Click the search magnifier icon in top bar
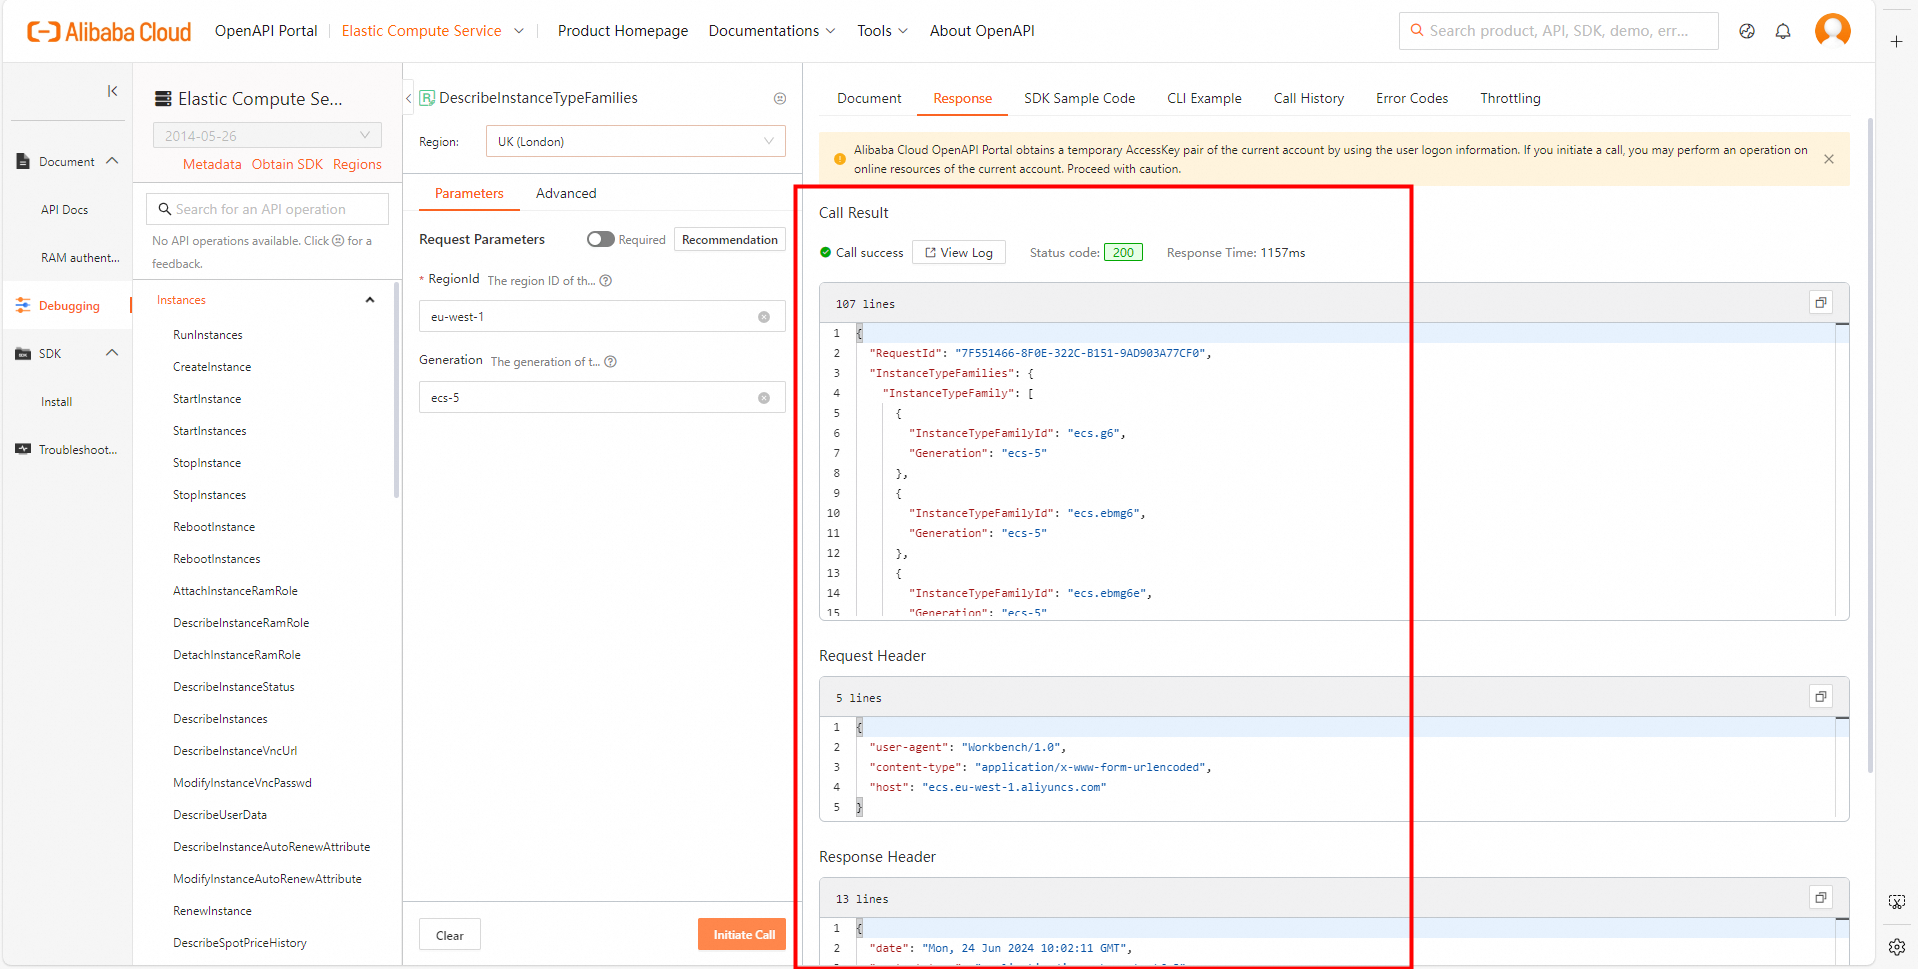Viewport: 1918px width, 969px height. pyautogui.click(x=1417, y=31)
